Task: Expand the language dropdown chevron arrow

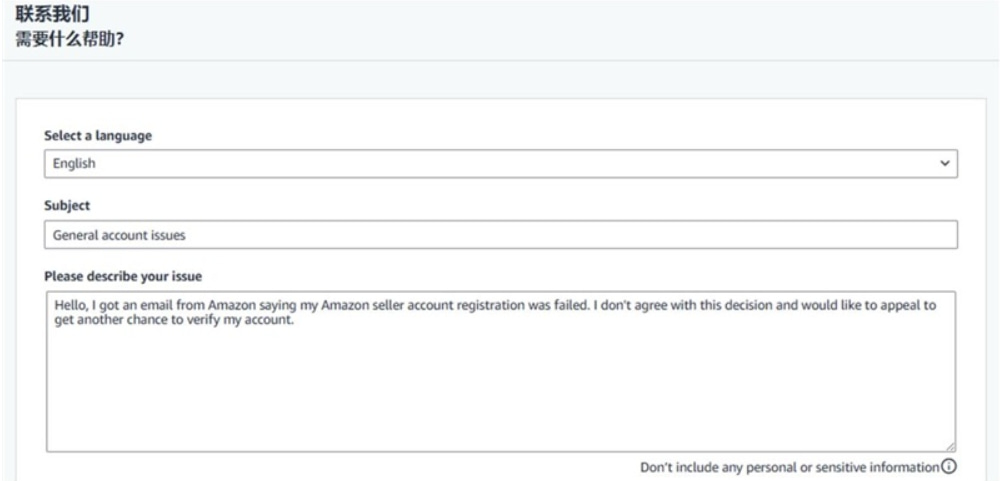Action: point(943,164)
